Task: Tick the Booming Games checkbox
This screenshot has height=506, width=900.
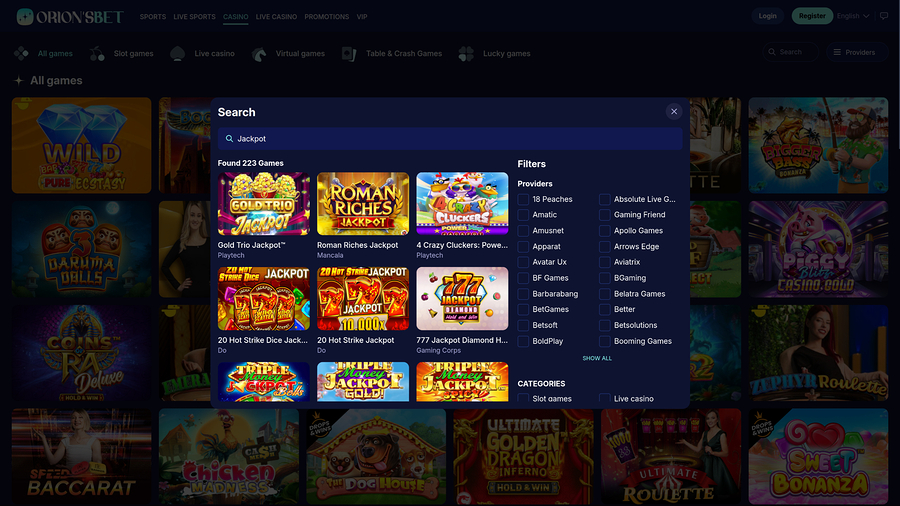Action: coord(604,341)
